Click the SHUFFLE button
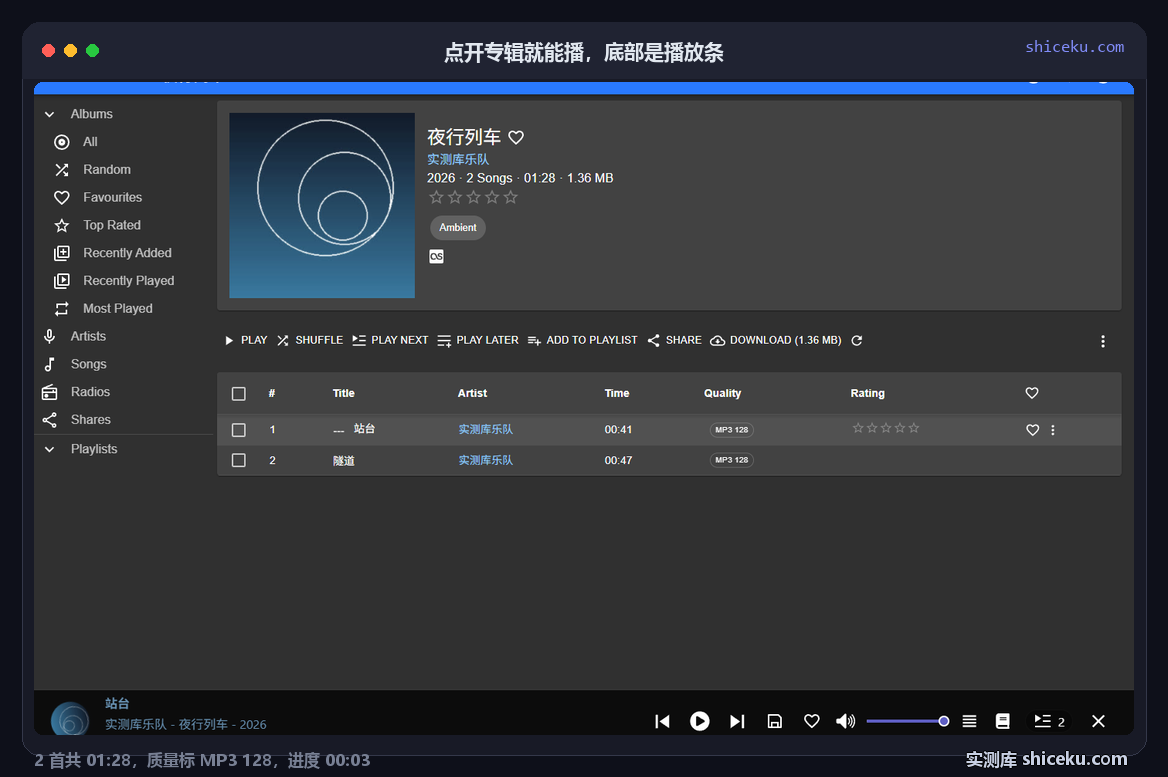The height and width of the screenshot is (777, 1168). (x=310, y=340)
